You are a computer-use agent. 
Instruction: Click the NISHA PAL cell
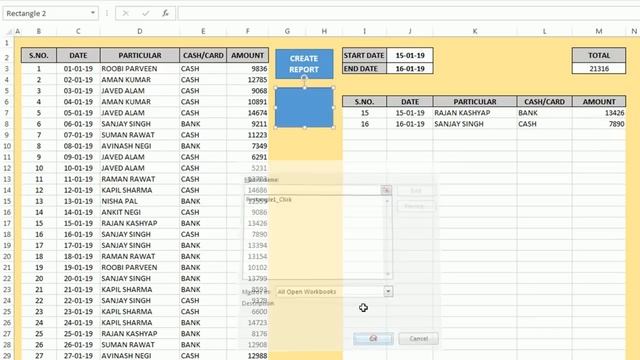pos(140,201)
